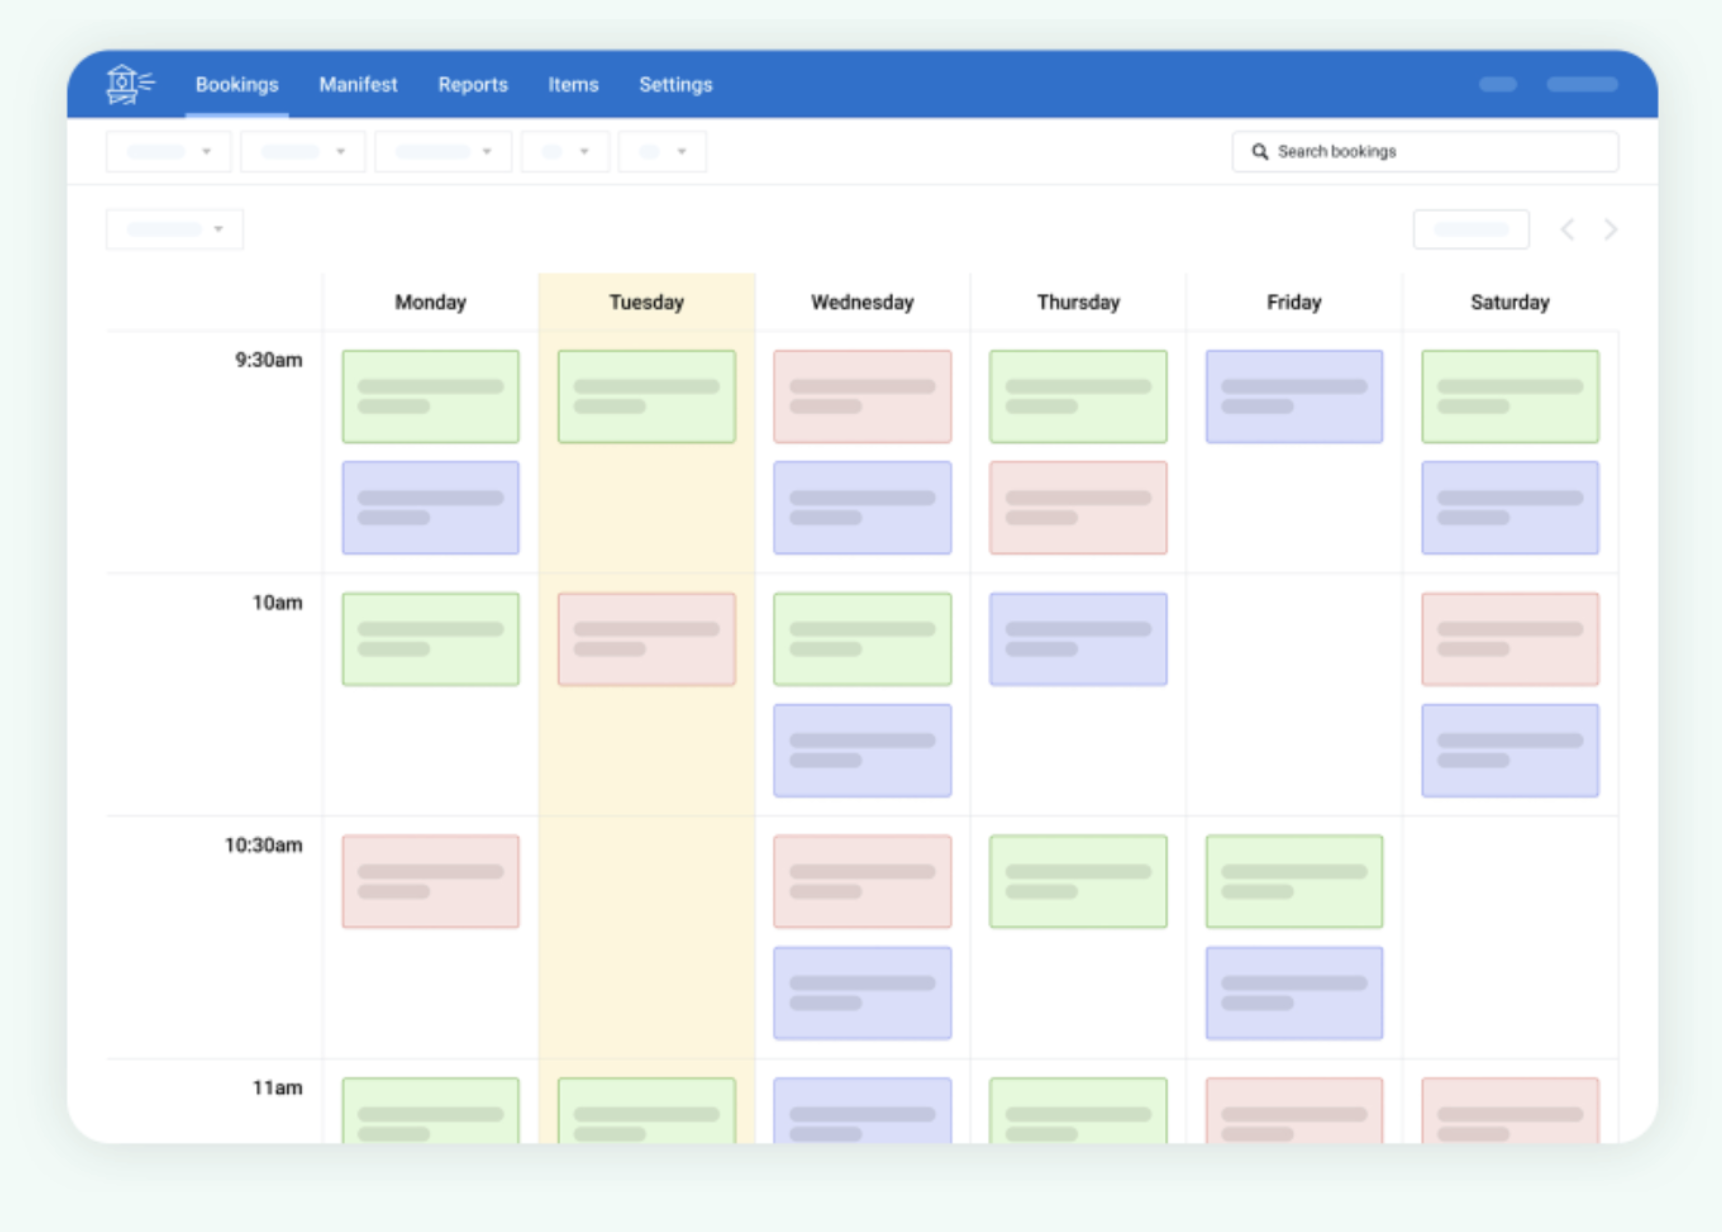Open Monday 11am green booking

(x=431, y=1111)
